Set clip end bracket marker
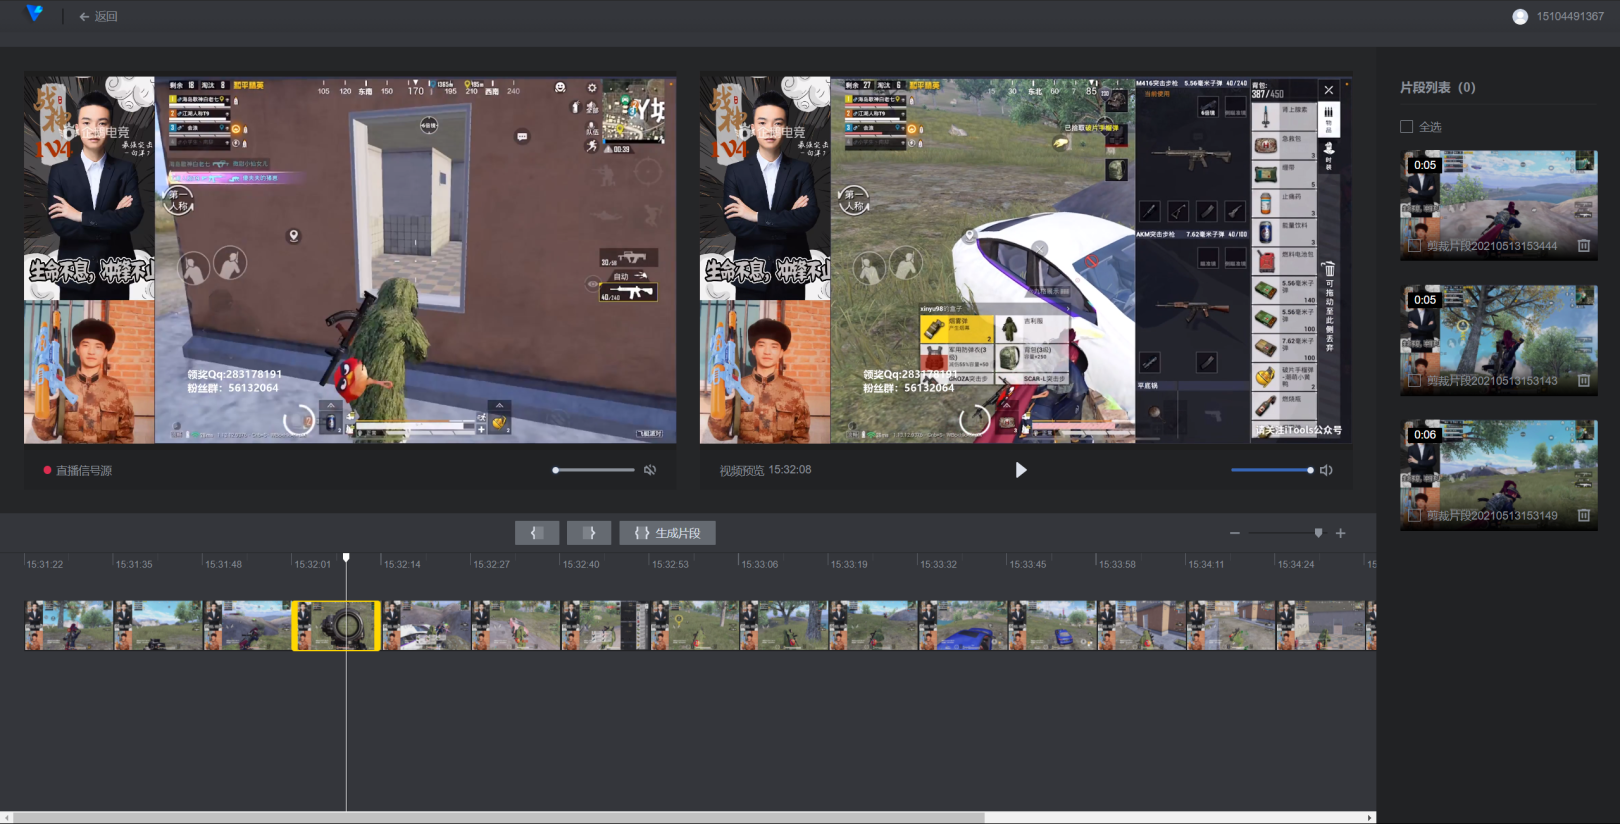The image size is (1620, 824). [589, 533]
